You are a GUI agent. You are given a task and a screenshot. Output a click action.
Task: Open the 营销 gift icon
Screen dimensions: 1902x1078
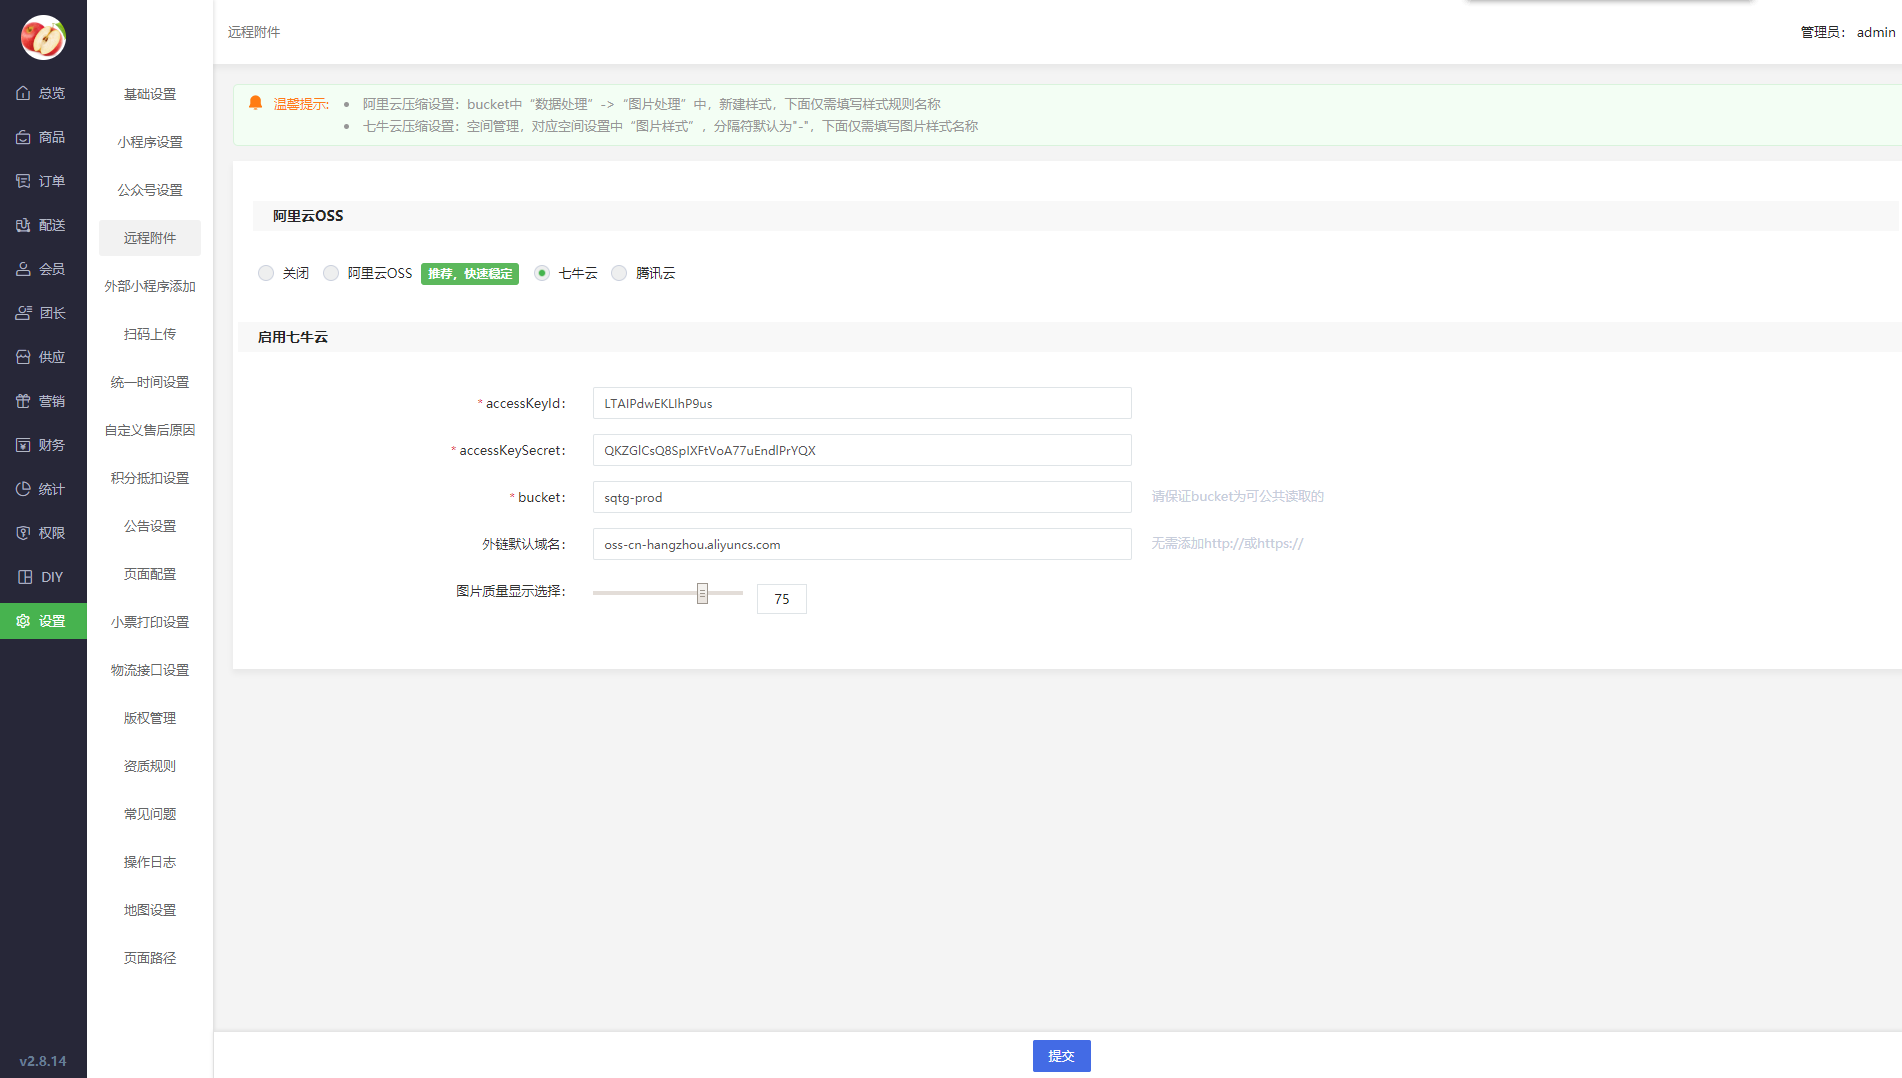tap(23, 401)
